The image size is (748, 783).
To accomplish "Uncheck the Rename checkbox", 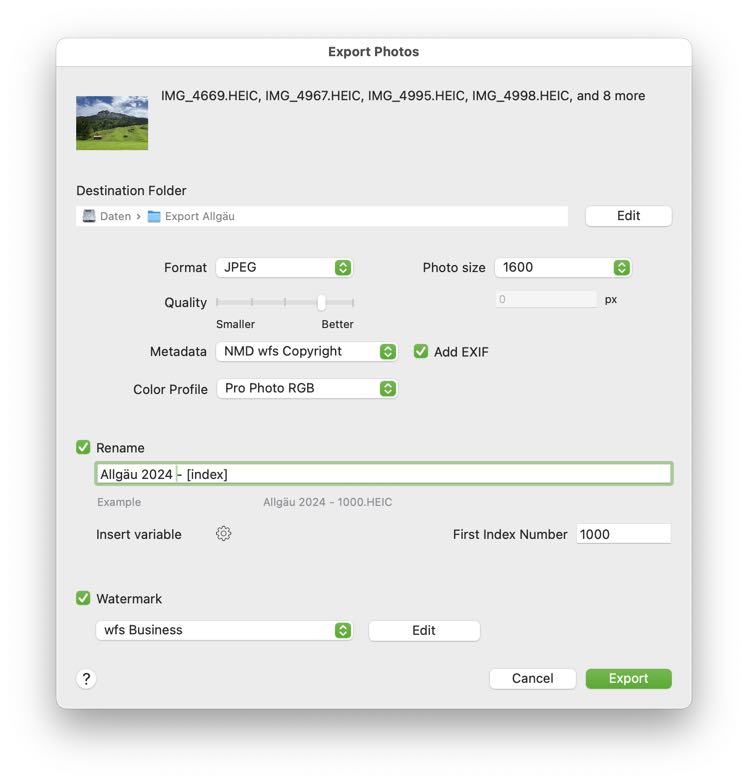I will point(83,447).
